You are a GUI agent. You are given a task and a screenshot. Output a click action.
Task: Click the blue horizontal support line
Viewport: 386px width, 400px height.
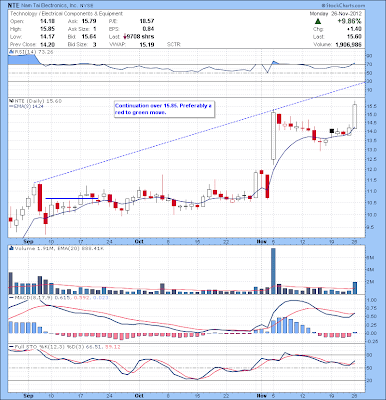coord(72,199)
